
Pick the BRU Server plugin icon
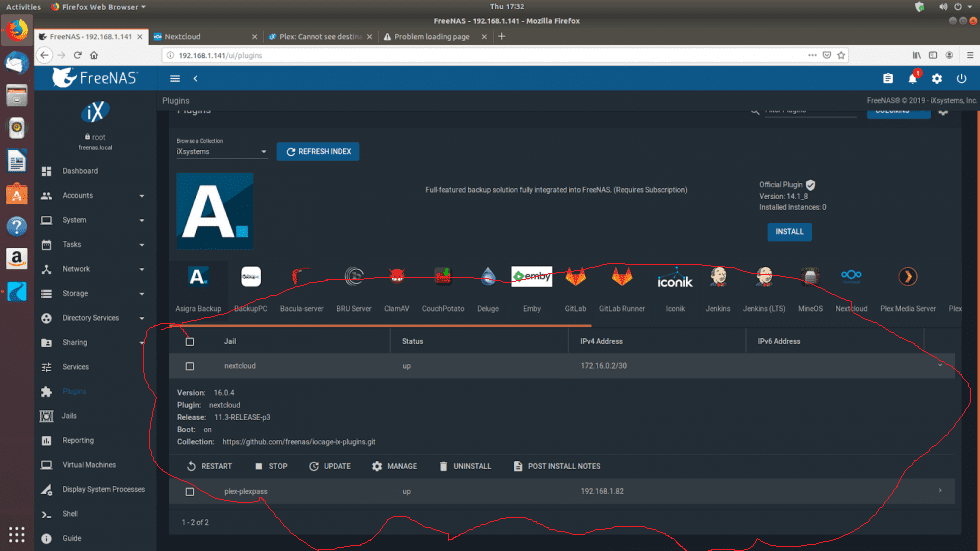(354, 276)
